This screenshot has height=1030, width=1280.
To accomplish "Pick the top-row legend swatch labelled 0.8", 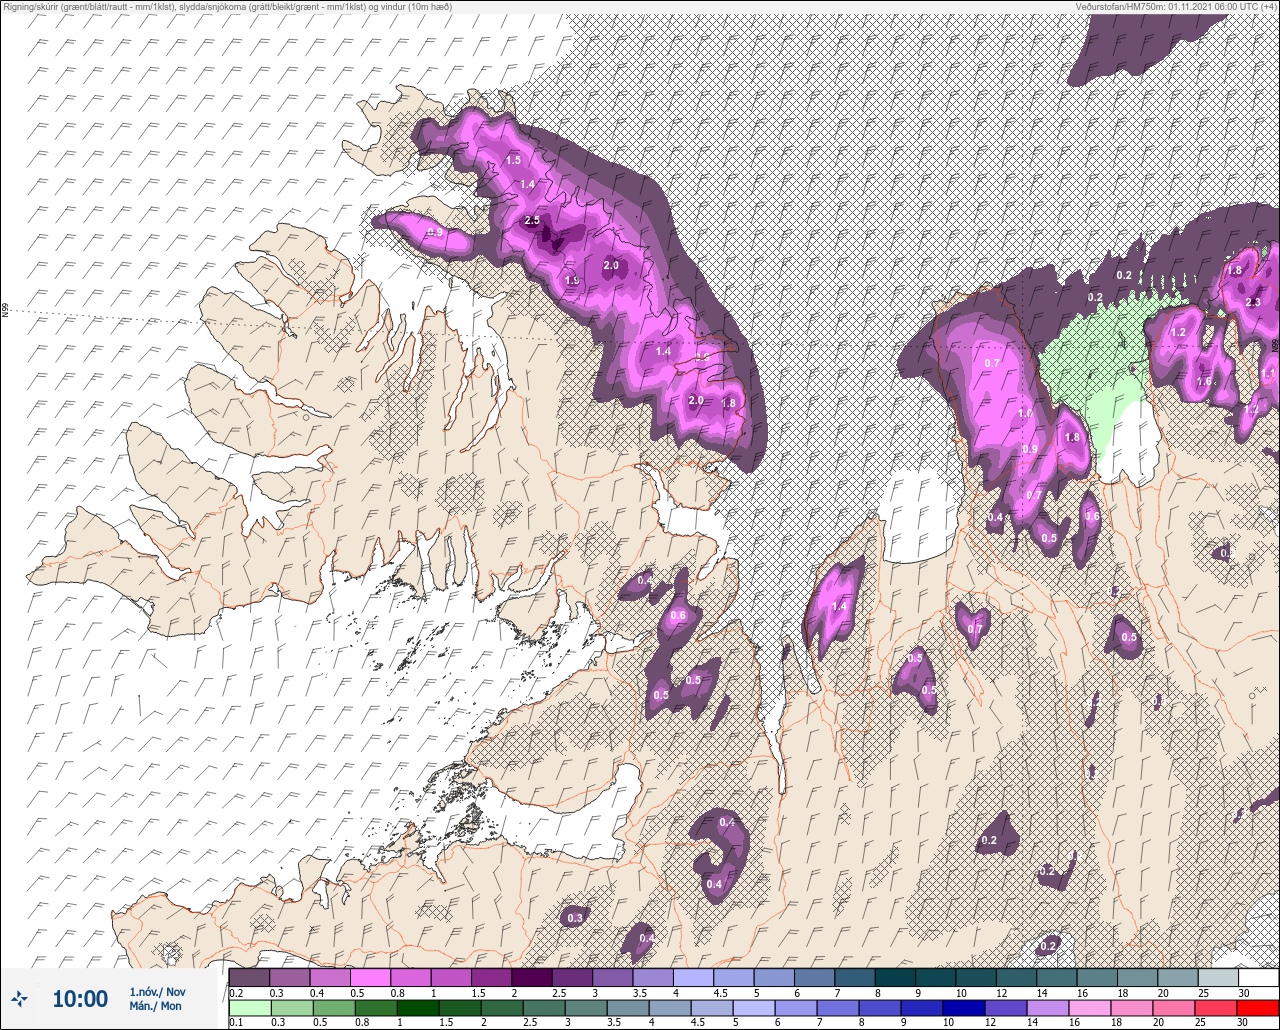I will coord(411,977).
